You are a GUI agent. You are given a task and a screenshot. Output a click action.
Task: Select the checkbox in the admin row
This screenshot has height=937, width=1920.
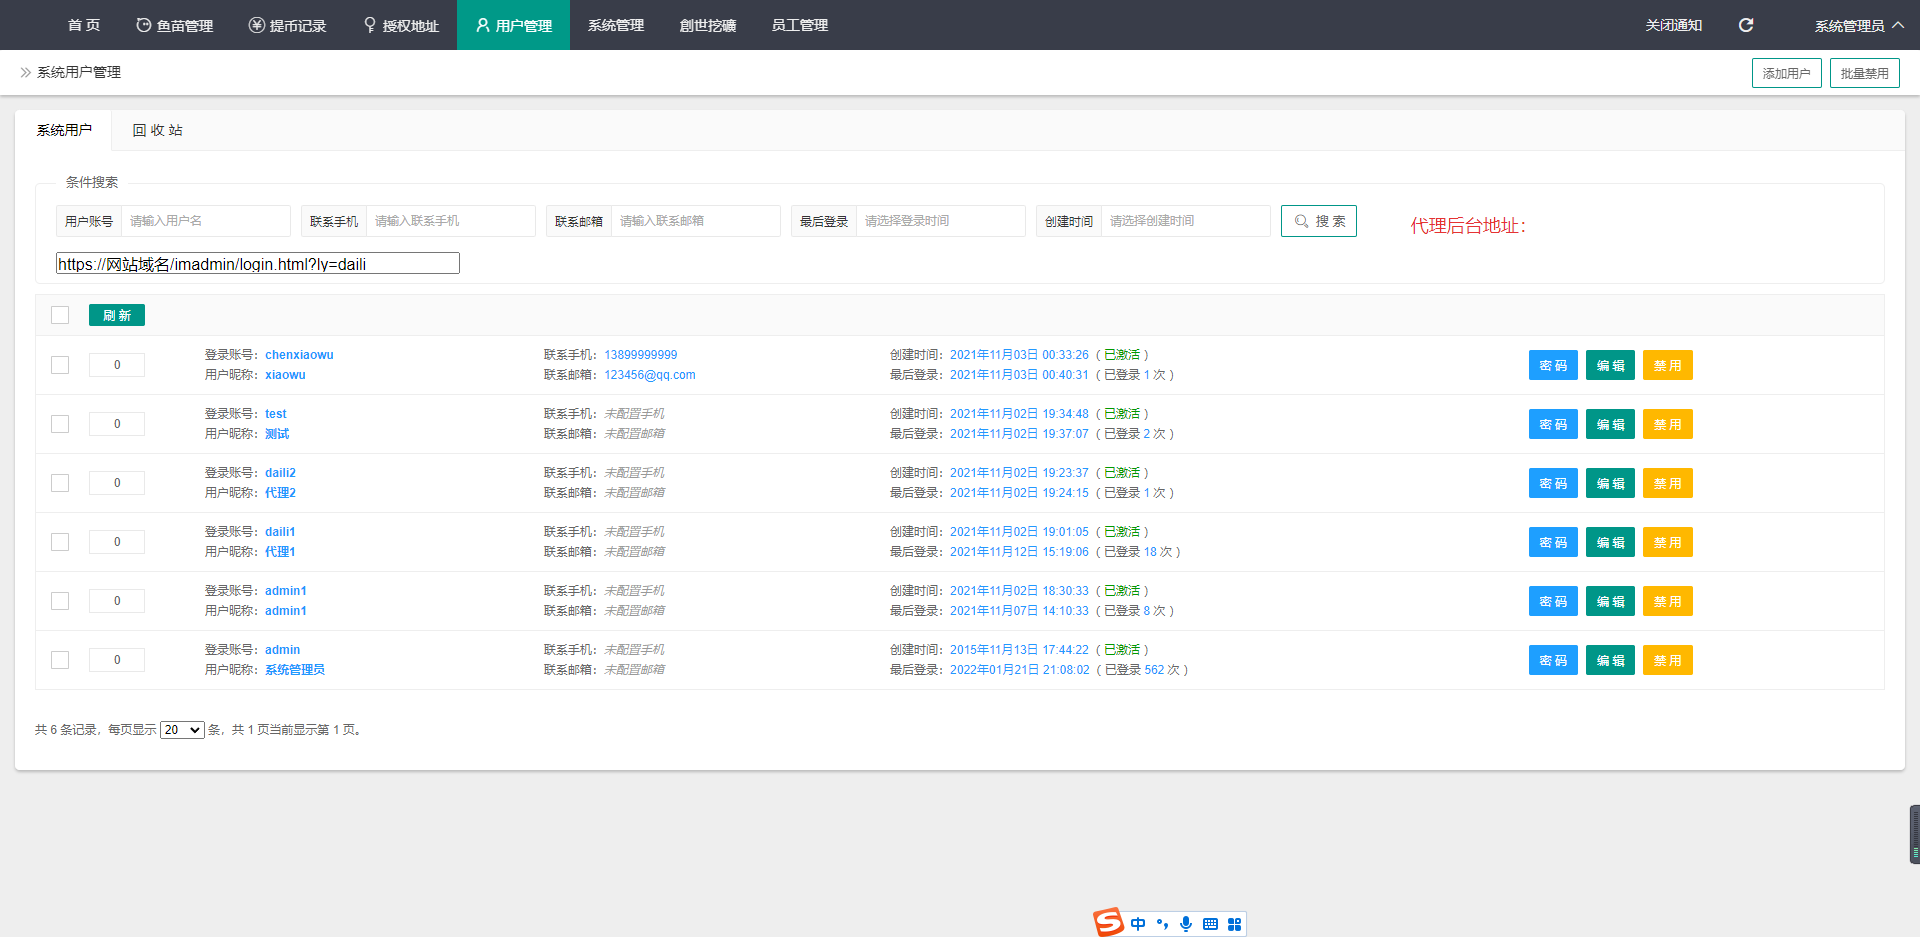tap(60, 660)
